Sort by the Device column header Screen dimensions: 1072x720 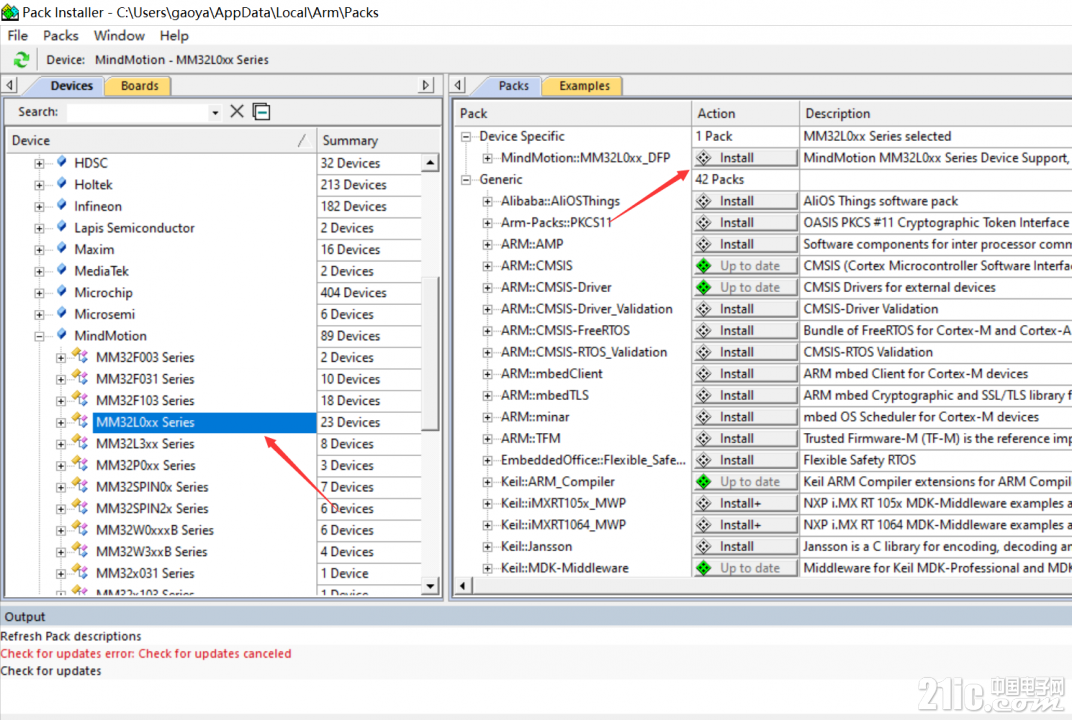(x=161, y=140)
